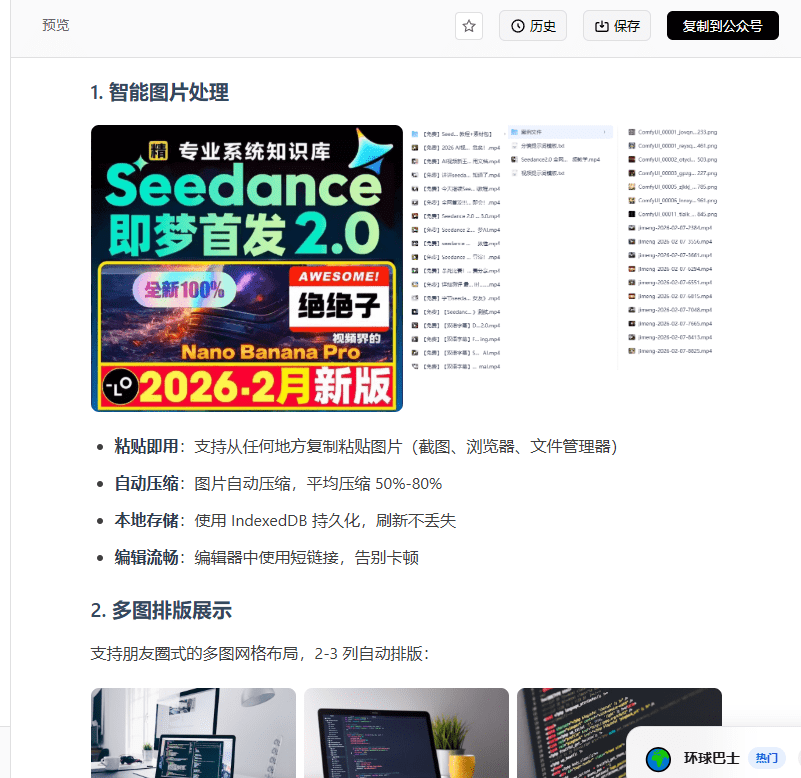
Task: Click the globe icon of the 环球巴士 widget
Action: click(x=658, y=759)
